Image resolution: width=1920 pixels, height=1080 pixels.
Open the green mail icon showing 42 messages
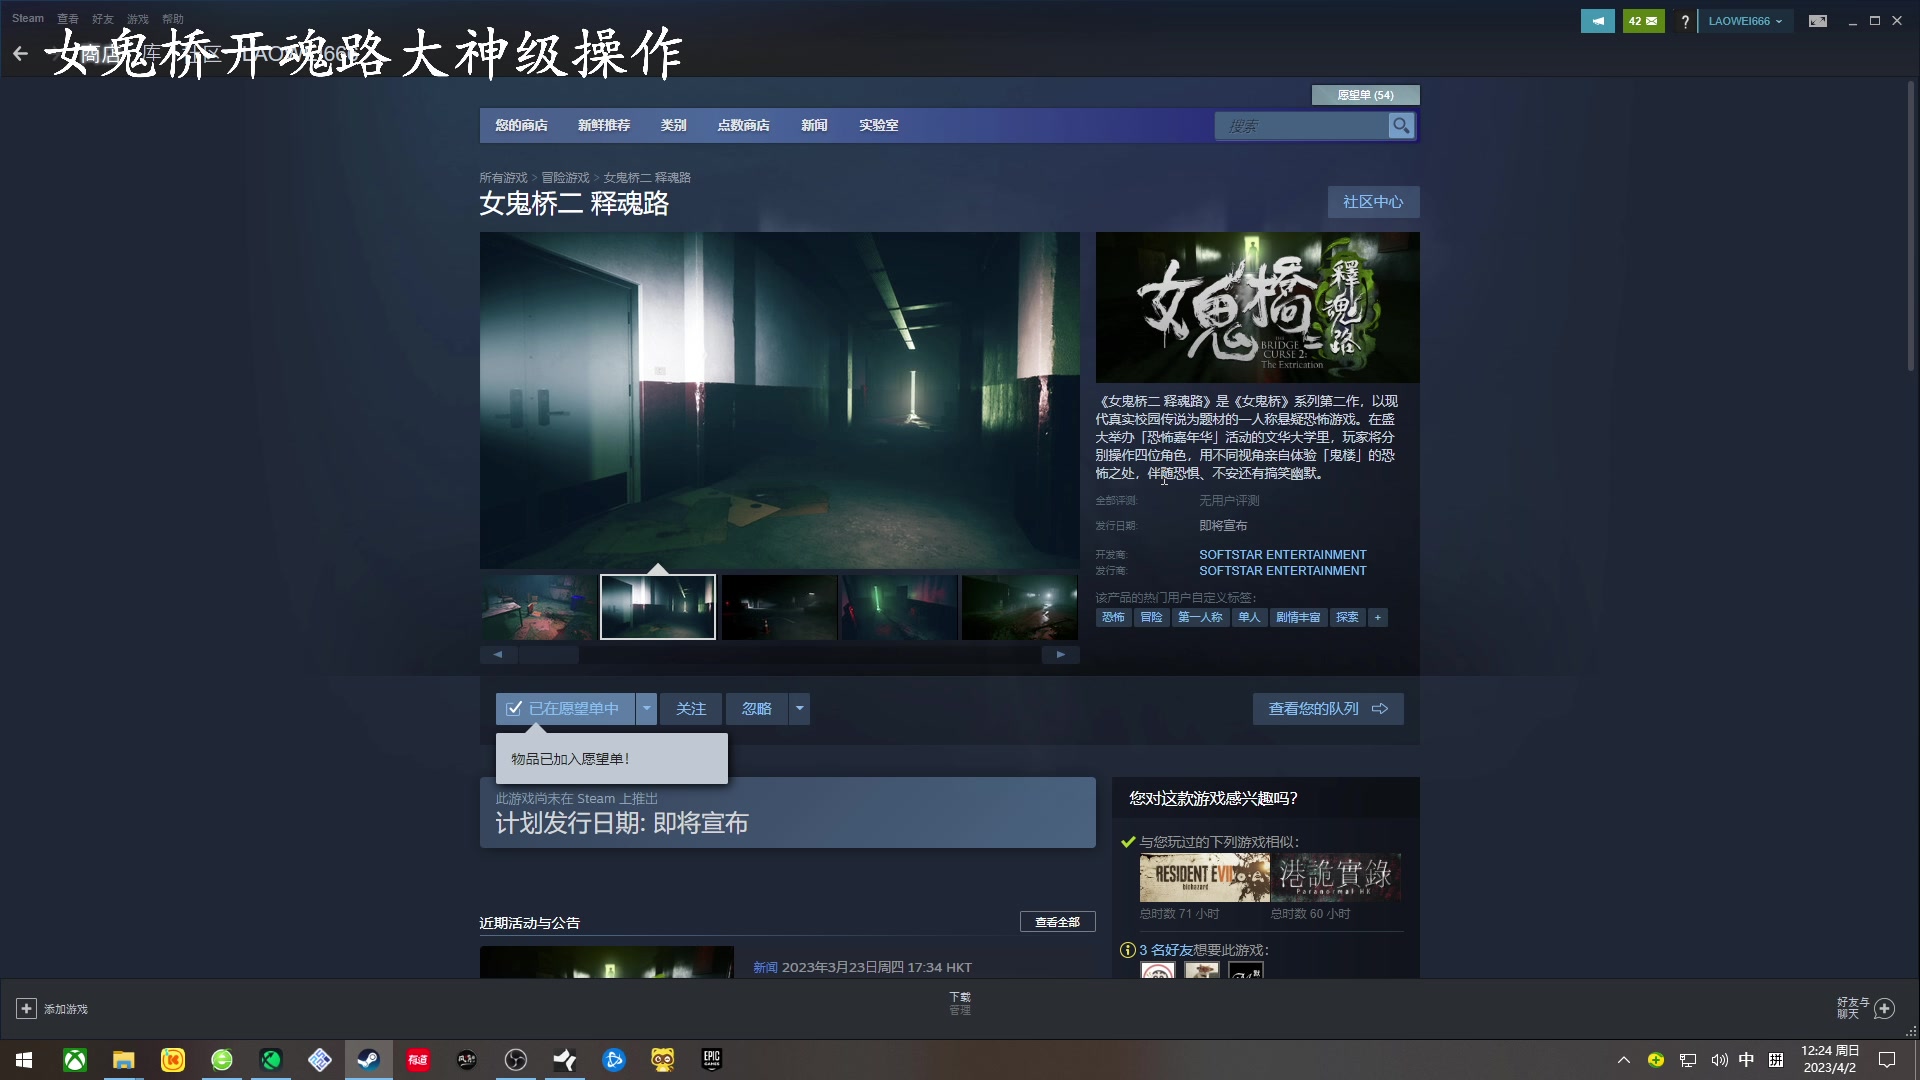(x=1643, y=20)
